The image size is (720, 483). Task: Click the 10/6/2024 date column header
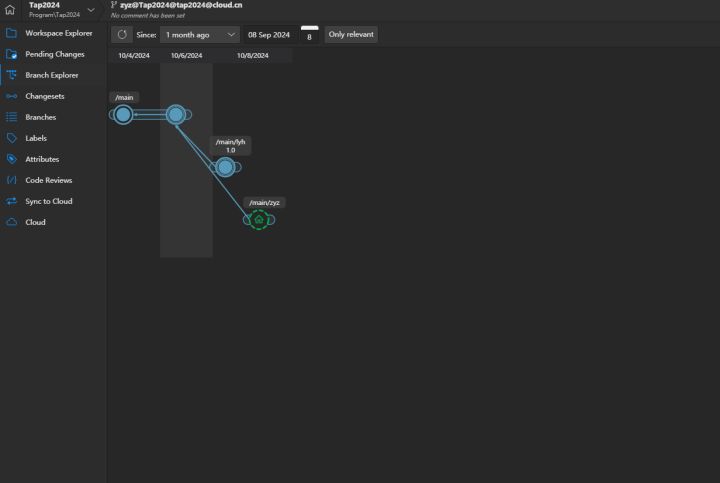pyautogui.click(x=186, y=56)
